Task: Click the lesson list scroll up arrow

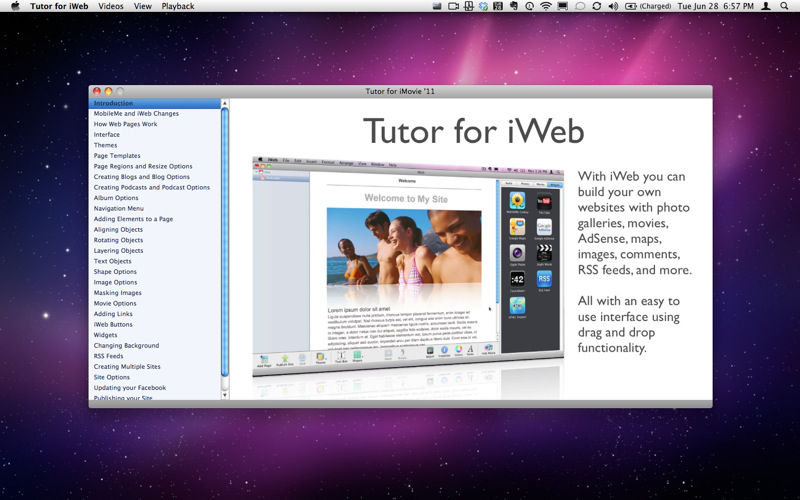Action: [224, 103]
